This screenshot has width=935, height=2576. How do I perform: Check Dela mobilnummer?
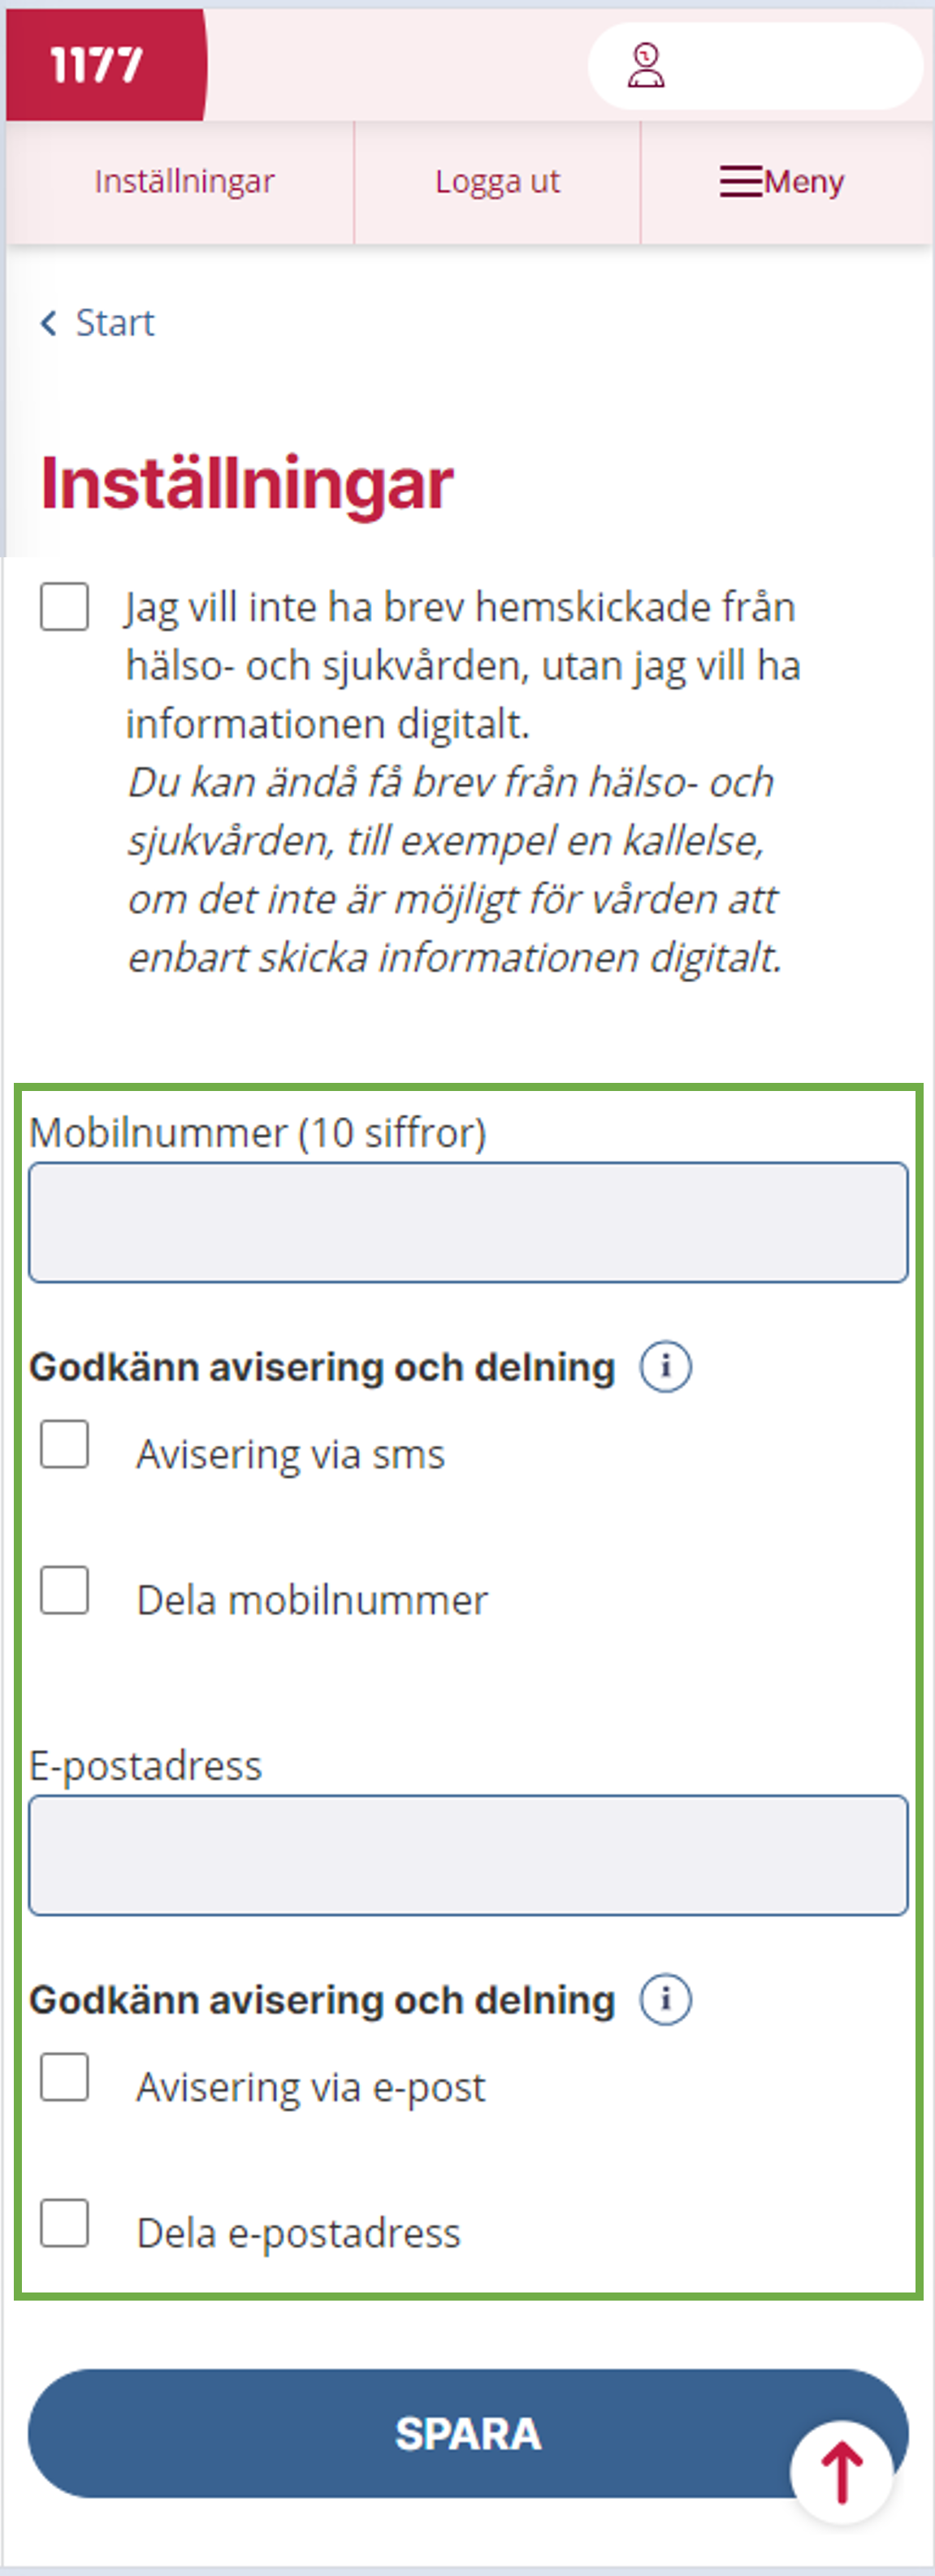pyautogui.click(x=65, y=1590)
